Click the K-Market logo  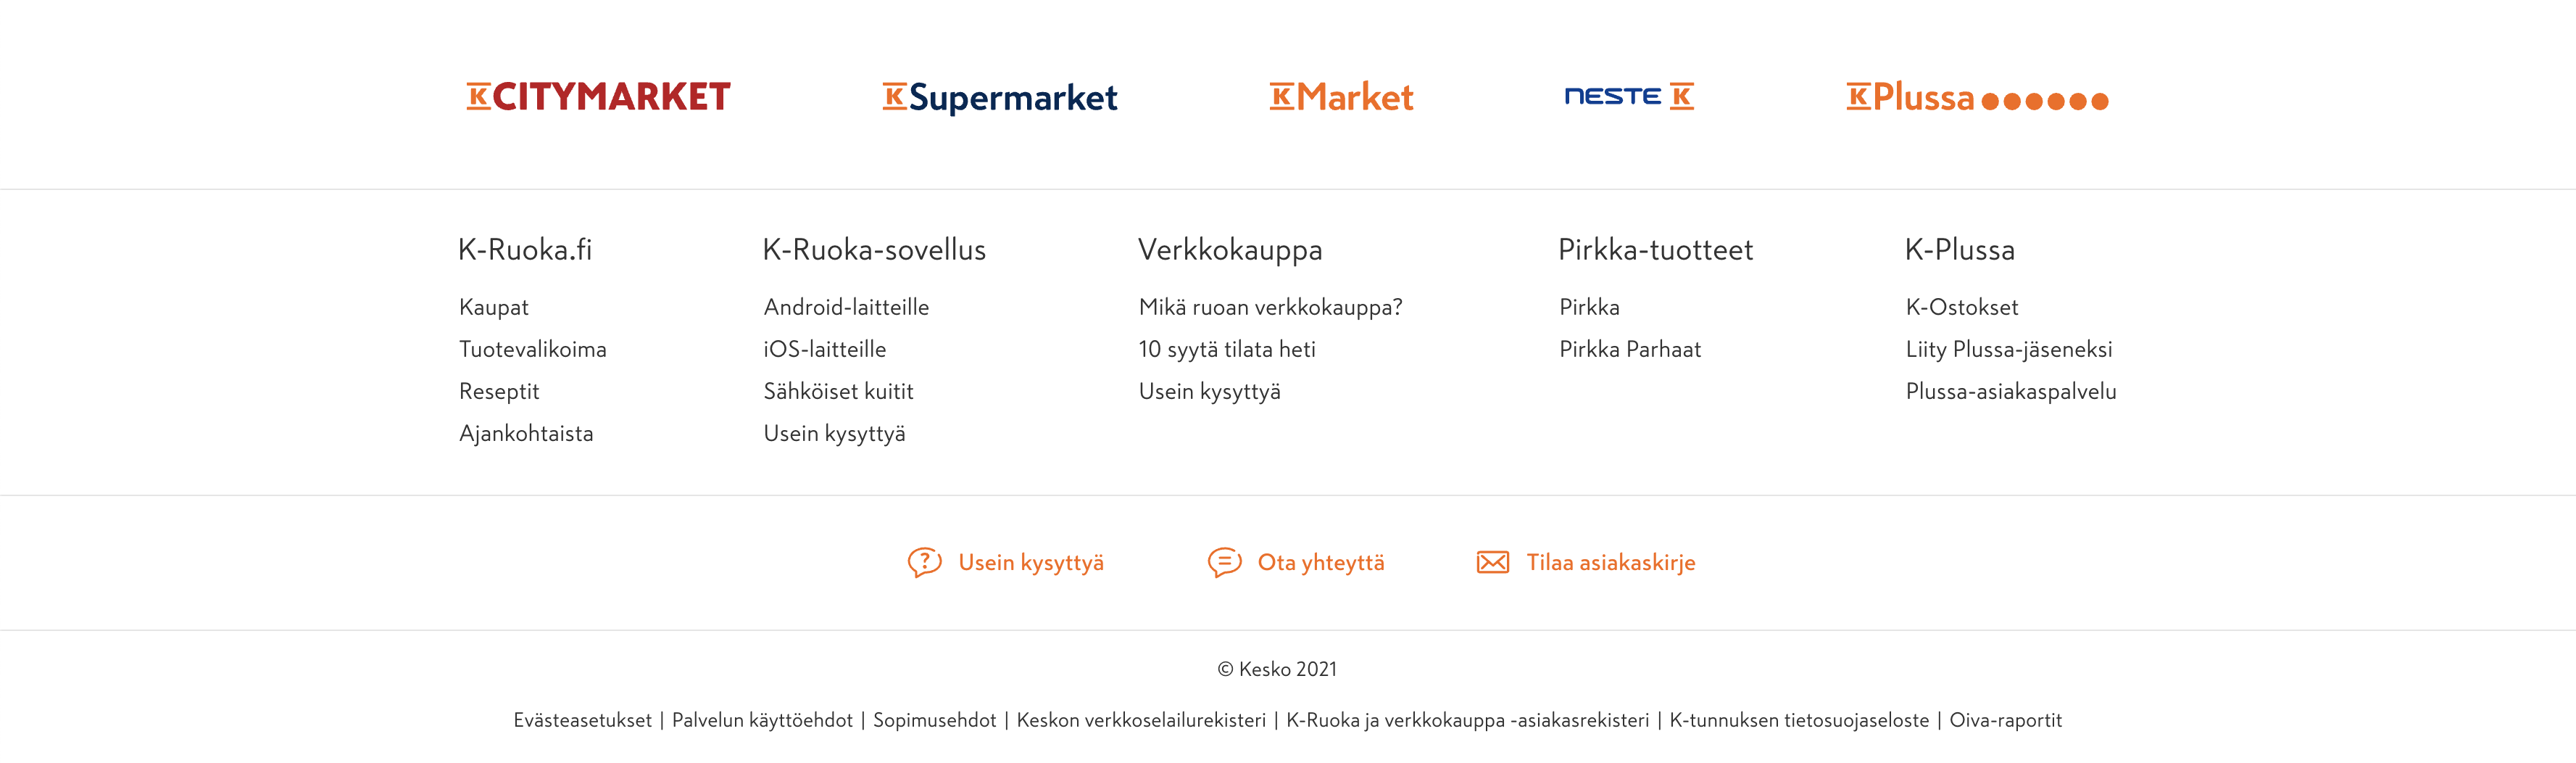(1341, 97)
